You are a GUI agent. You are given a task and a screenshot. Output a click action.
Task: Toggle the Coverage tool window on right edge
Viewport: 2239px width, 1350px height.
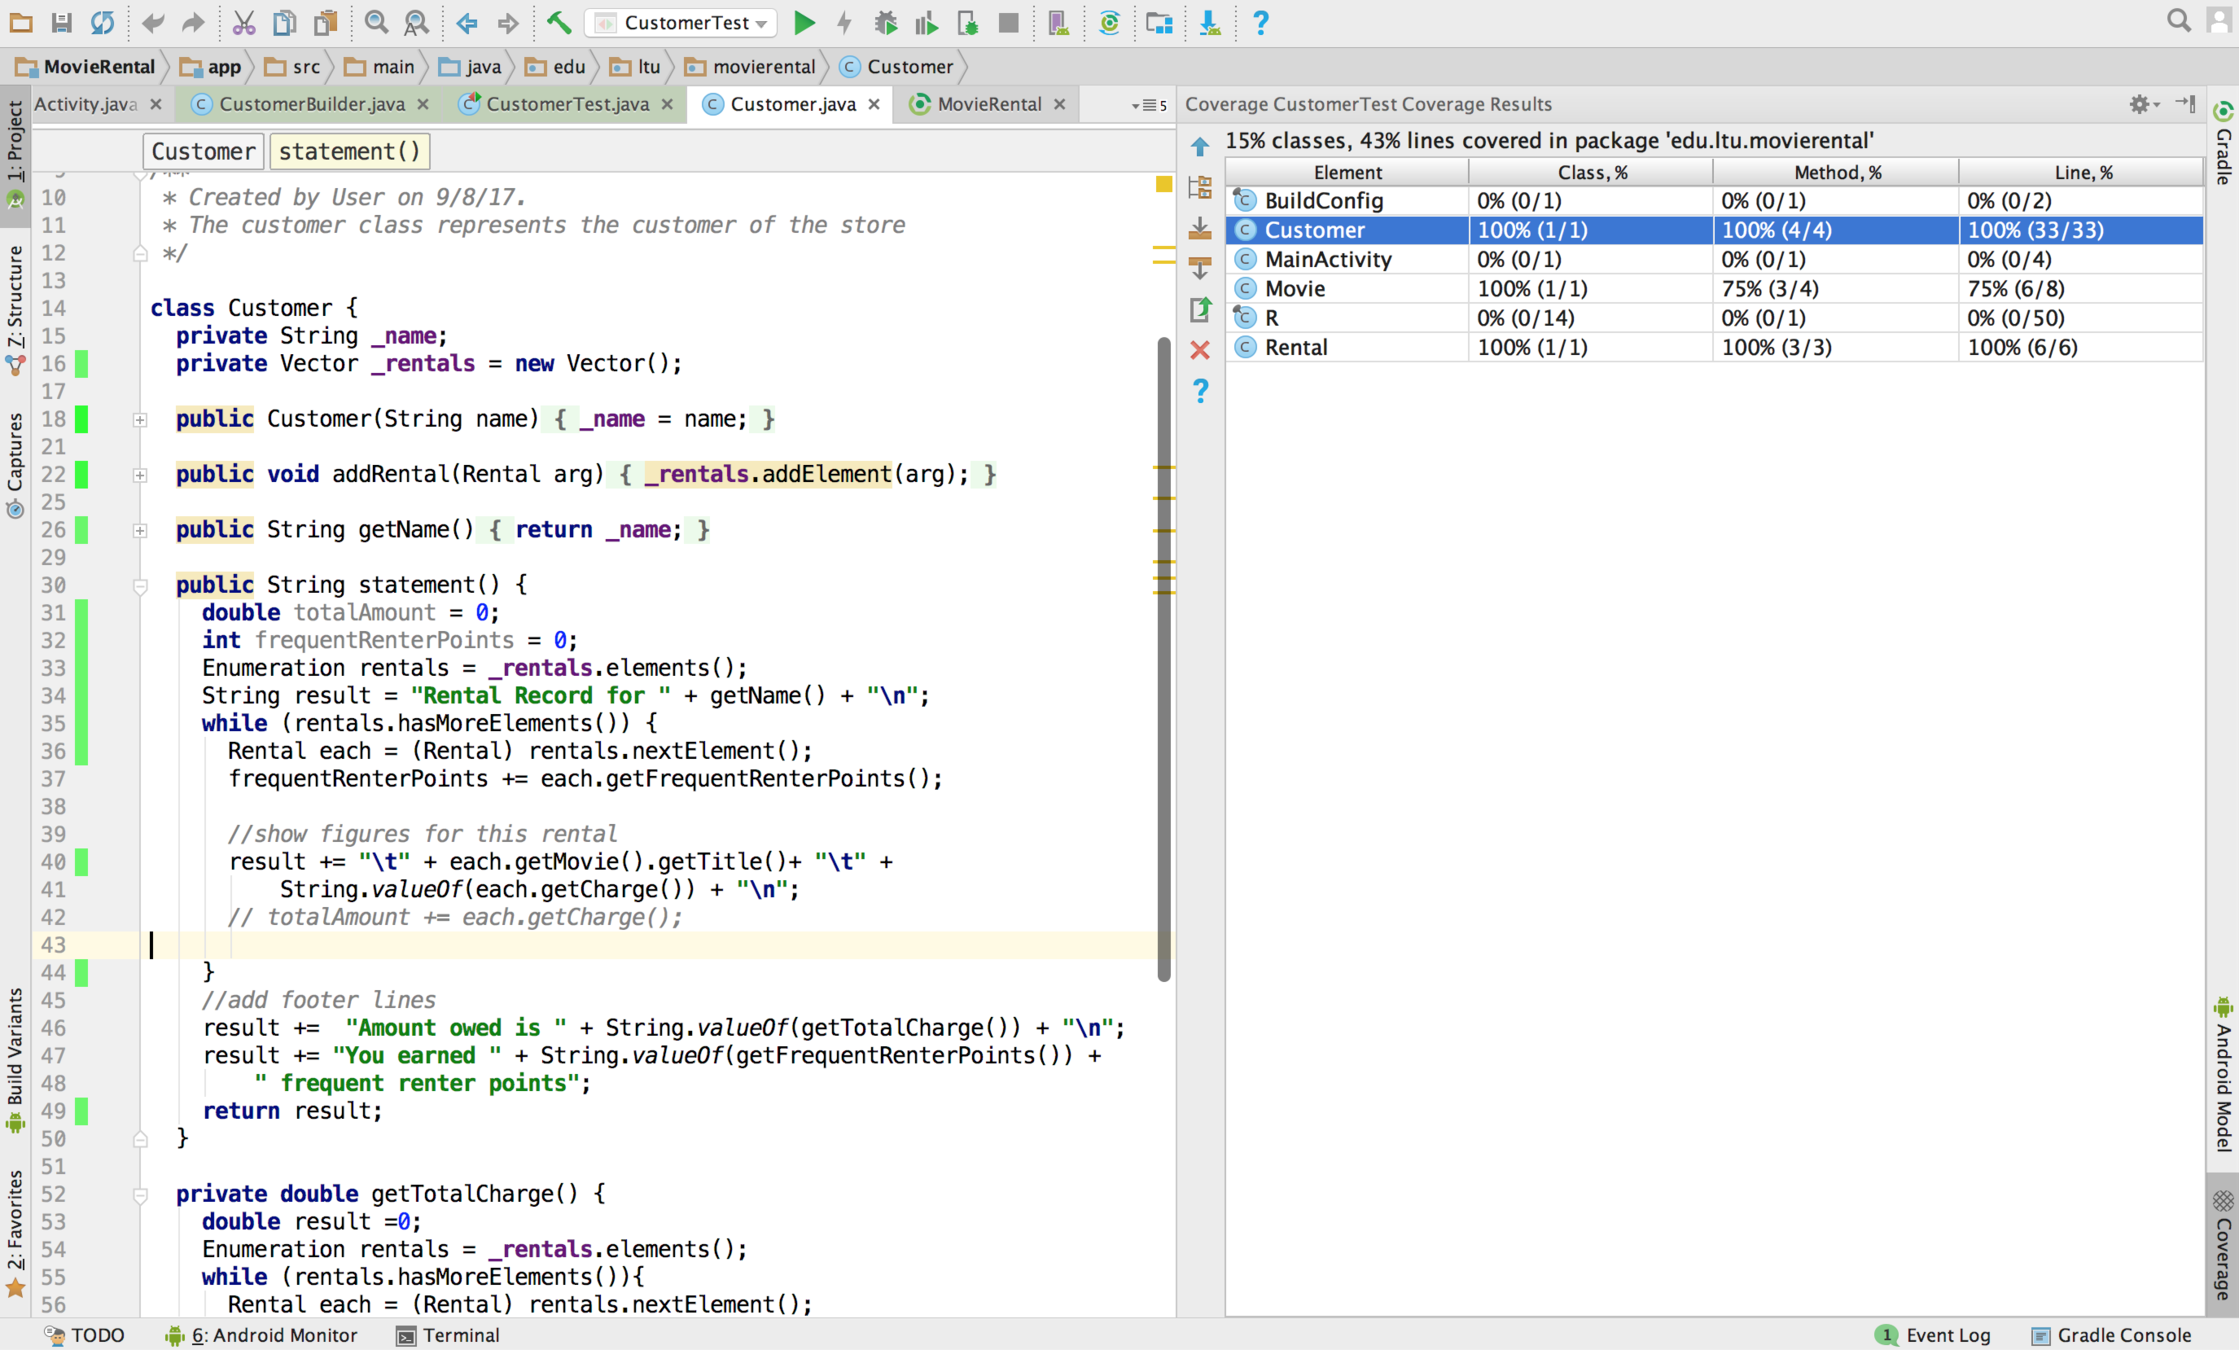[x=2222, y=1245]
